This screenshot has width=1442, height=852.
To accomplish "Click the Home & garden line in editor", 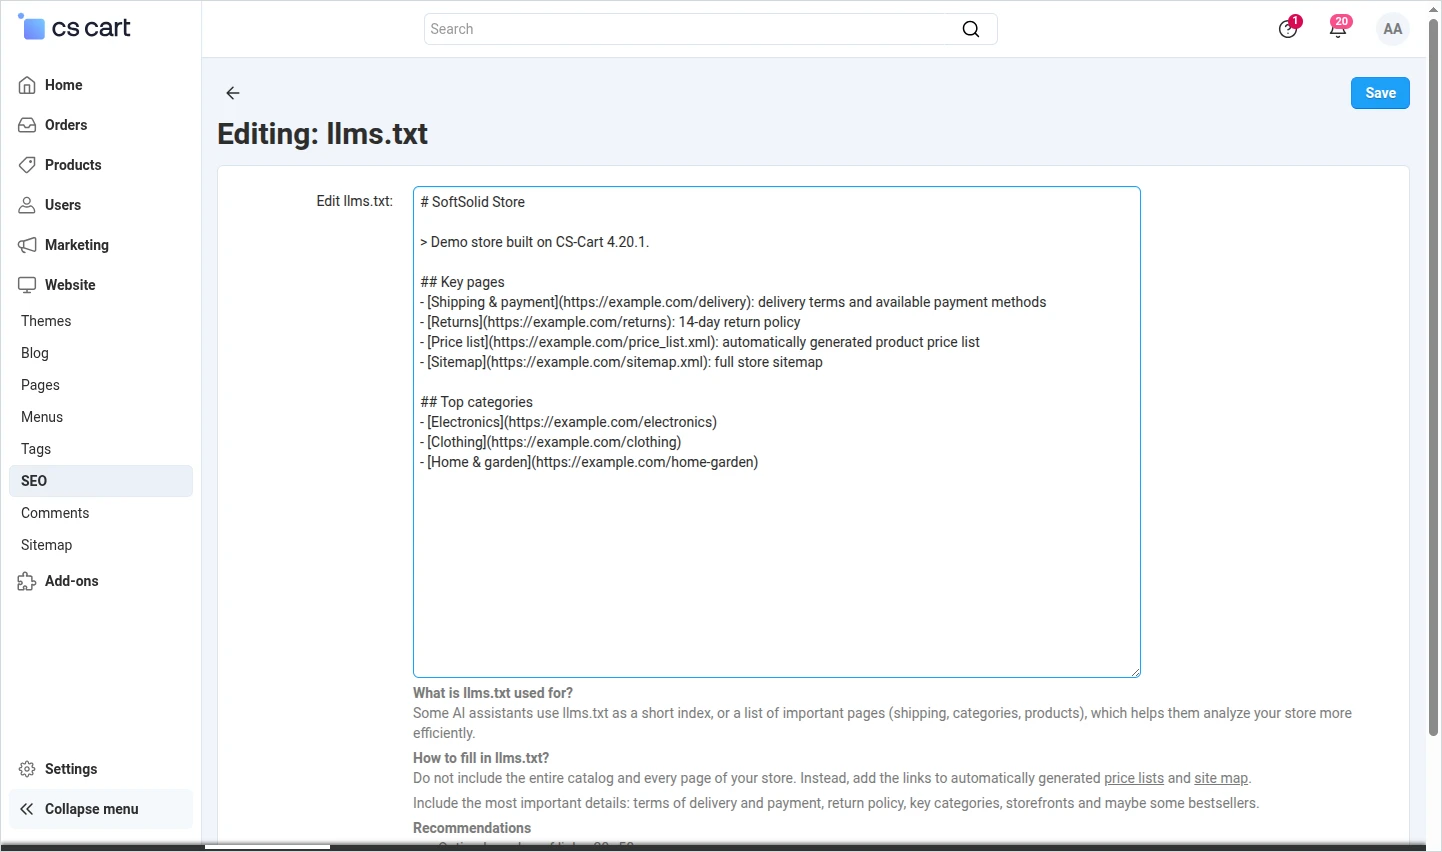I will point(589,462).
